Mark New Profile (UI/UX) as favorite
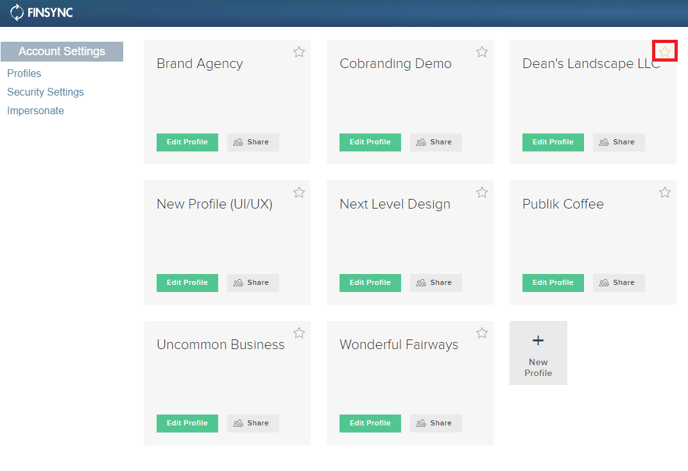 299,192
